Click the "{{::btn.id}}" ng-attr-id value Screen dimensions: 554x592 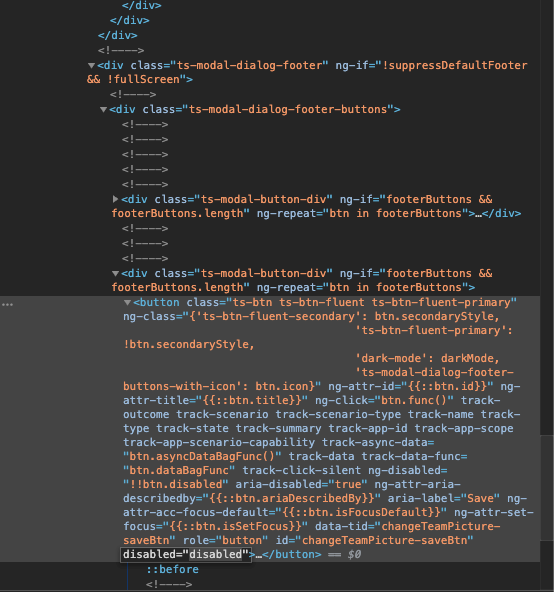coord(447,386)
